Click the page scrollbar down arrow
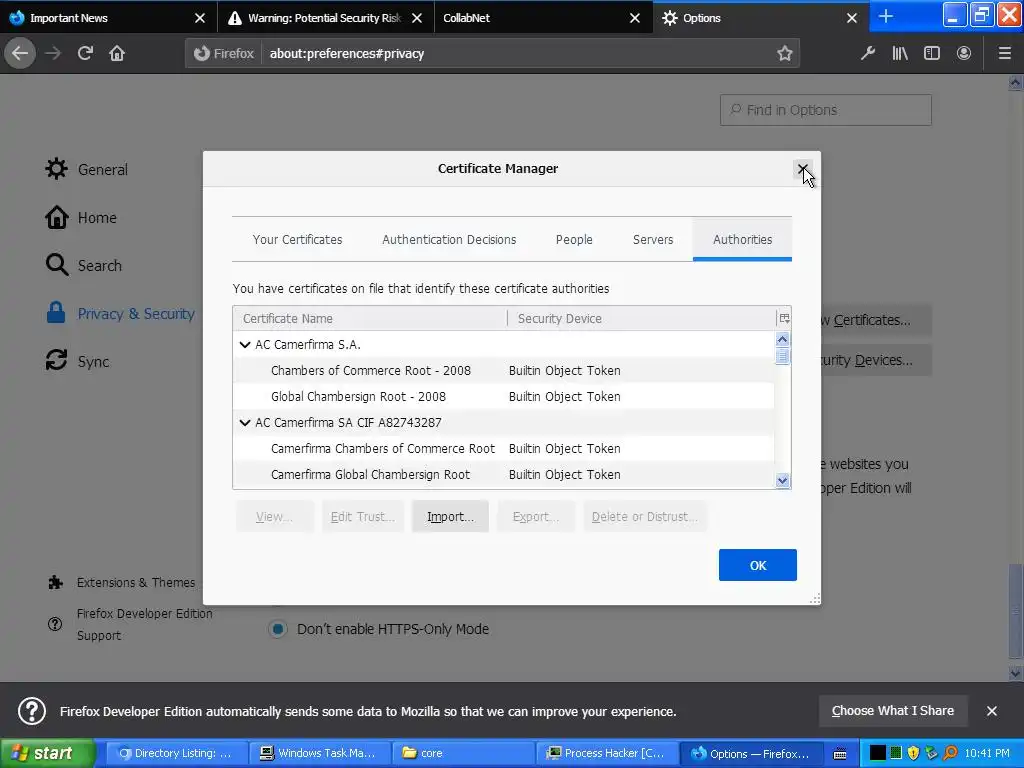Image resolution: width=1024 pixels, height=768 pixels. (1015, 673)
